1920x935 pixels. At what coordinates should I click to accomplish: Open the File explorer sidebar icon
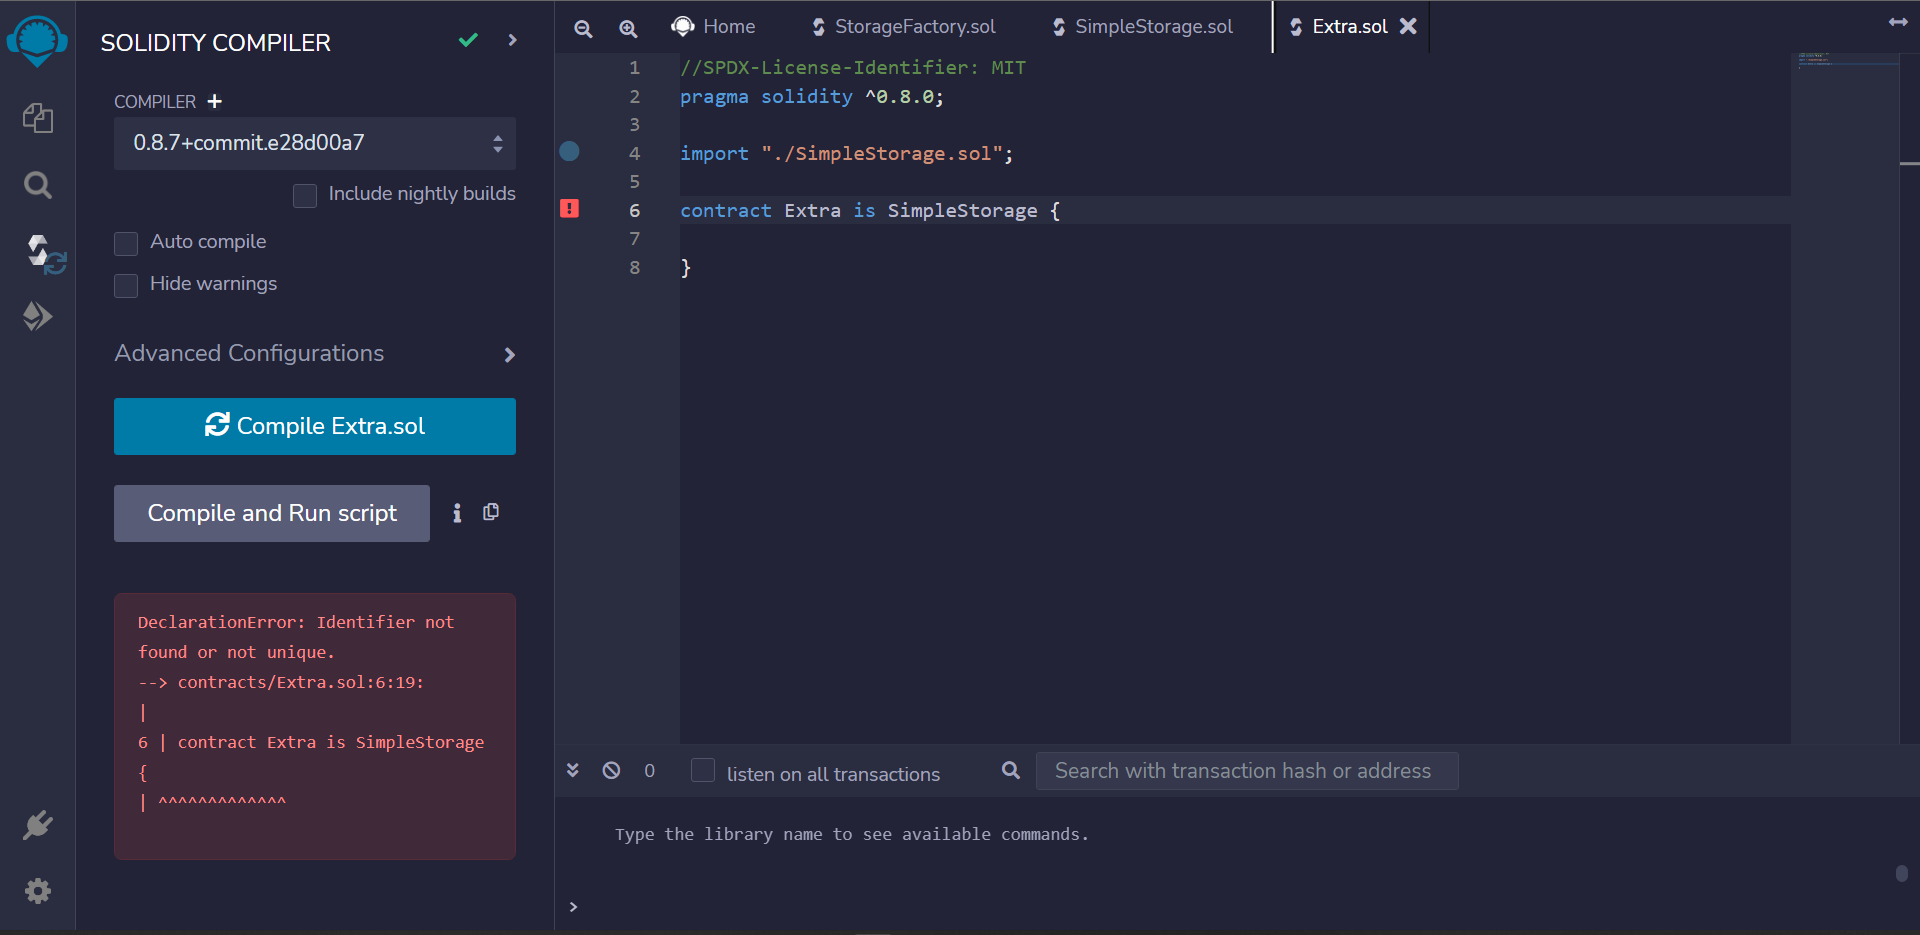pyautogui.click(x=38, y=118)
